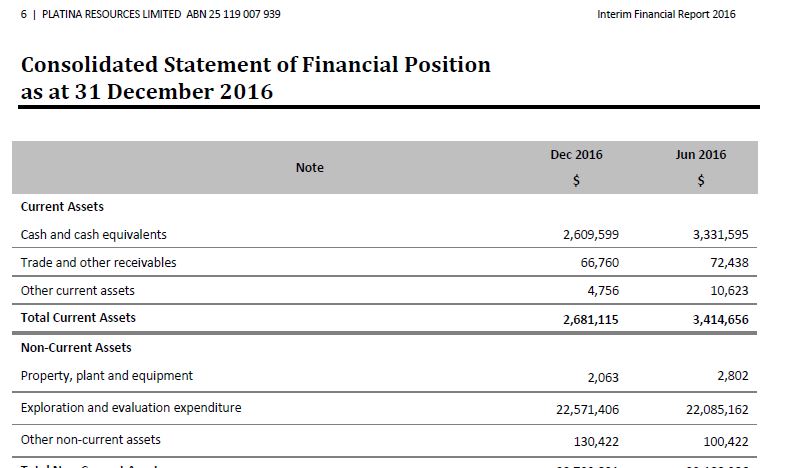Select the Total Current Assets row label

click(78, 318)
